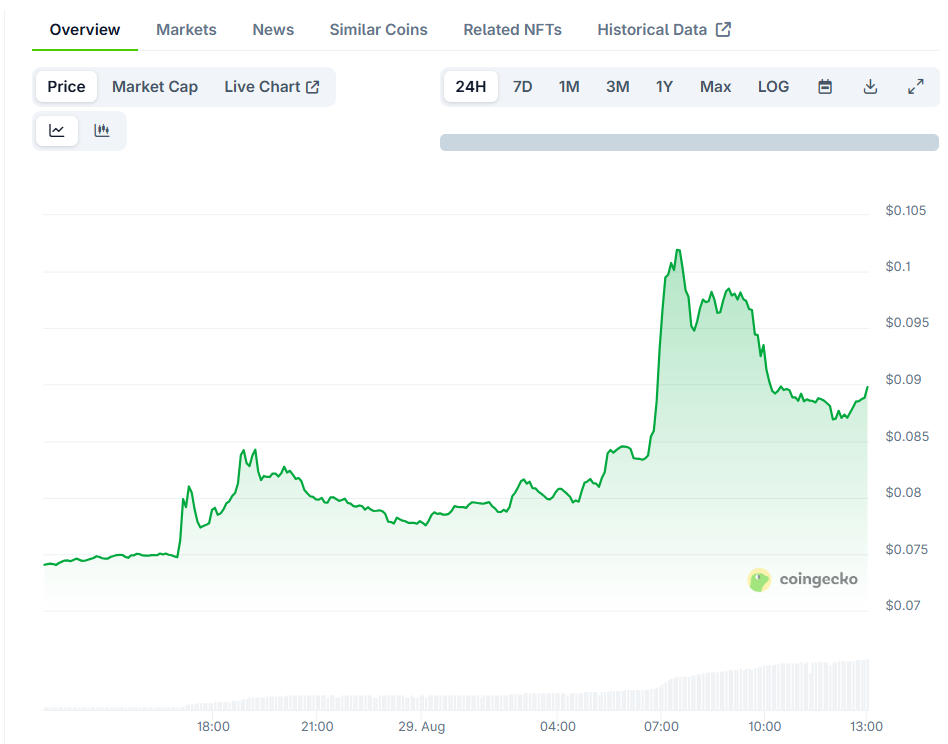Viewport: 948px width, 744px height.
Task: Click external link icon beside Live Chart
Action: pyautogui.click(x=313, y=87)
